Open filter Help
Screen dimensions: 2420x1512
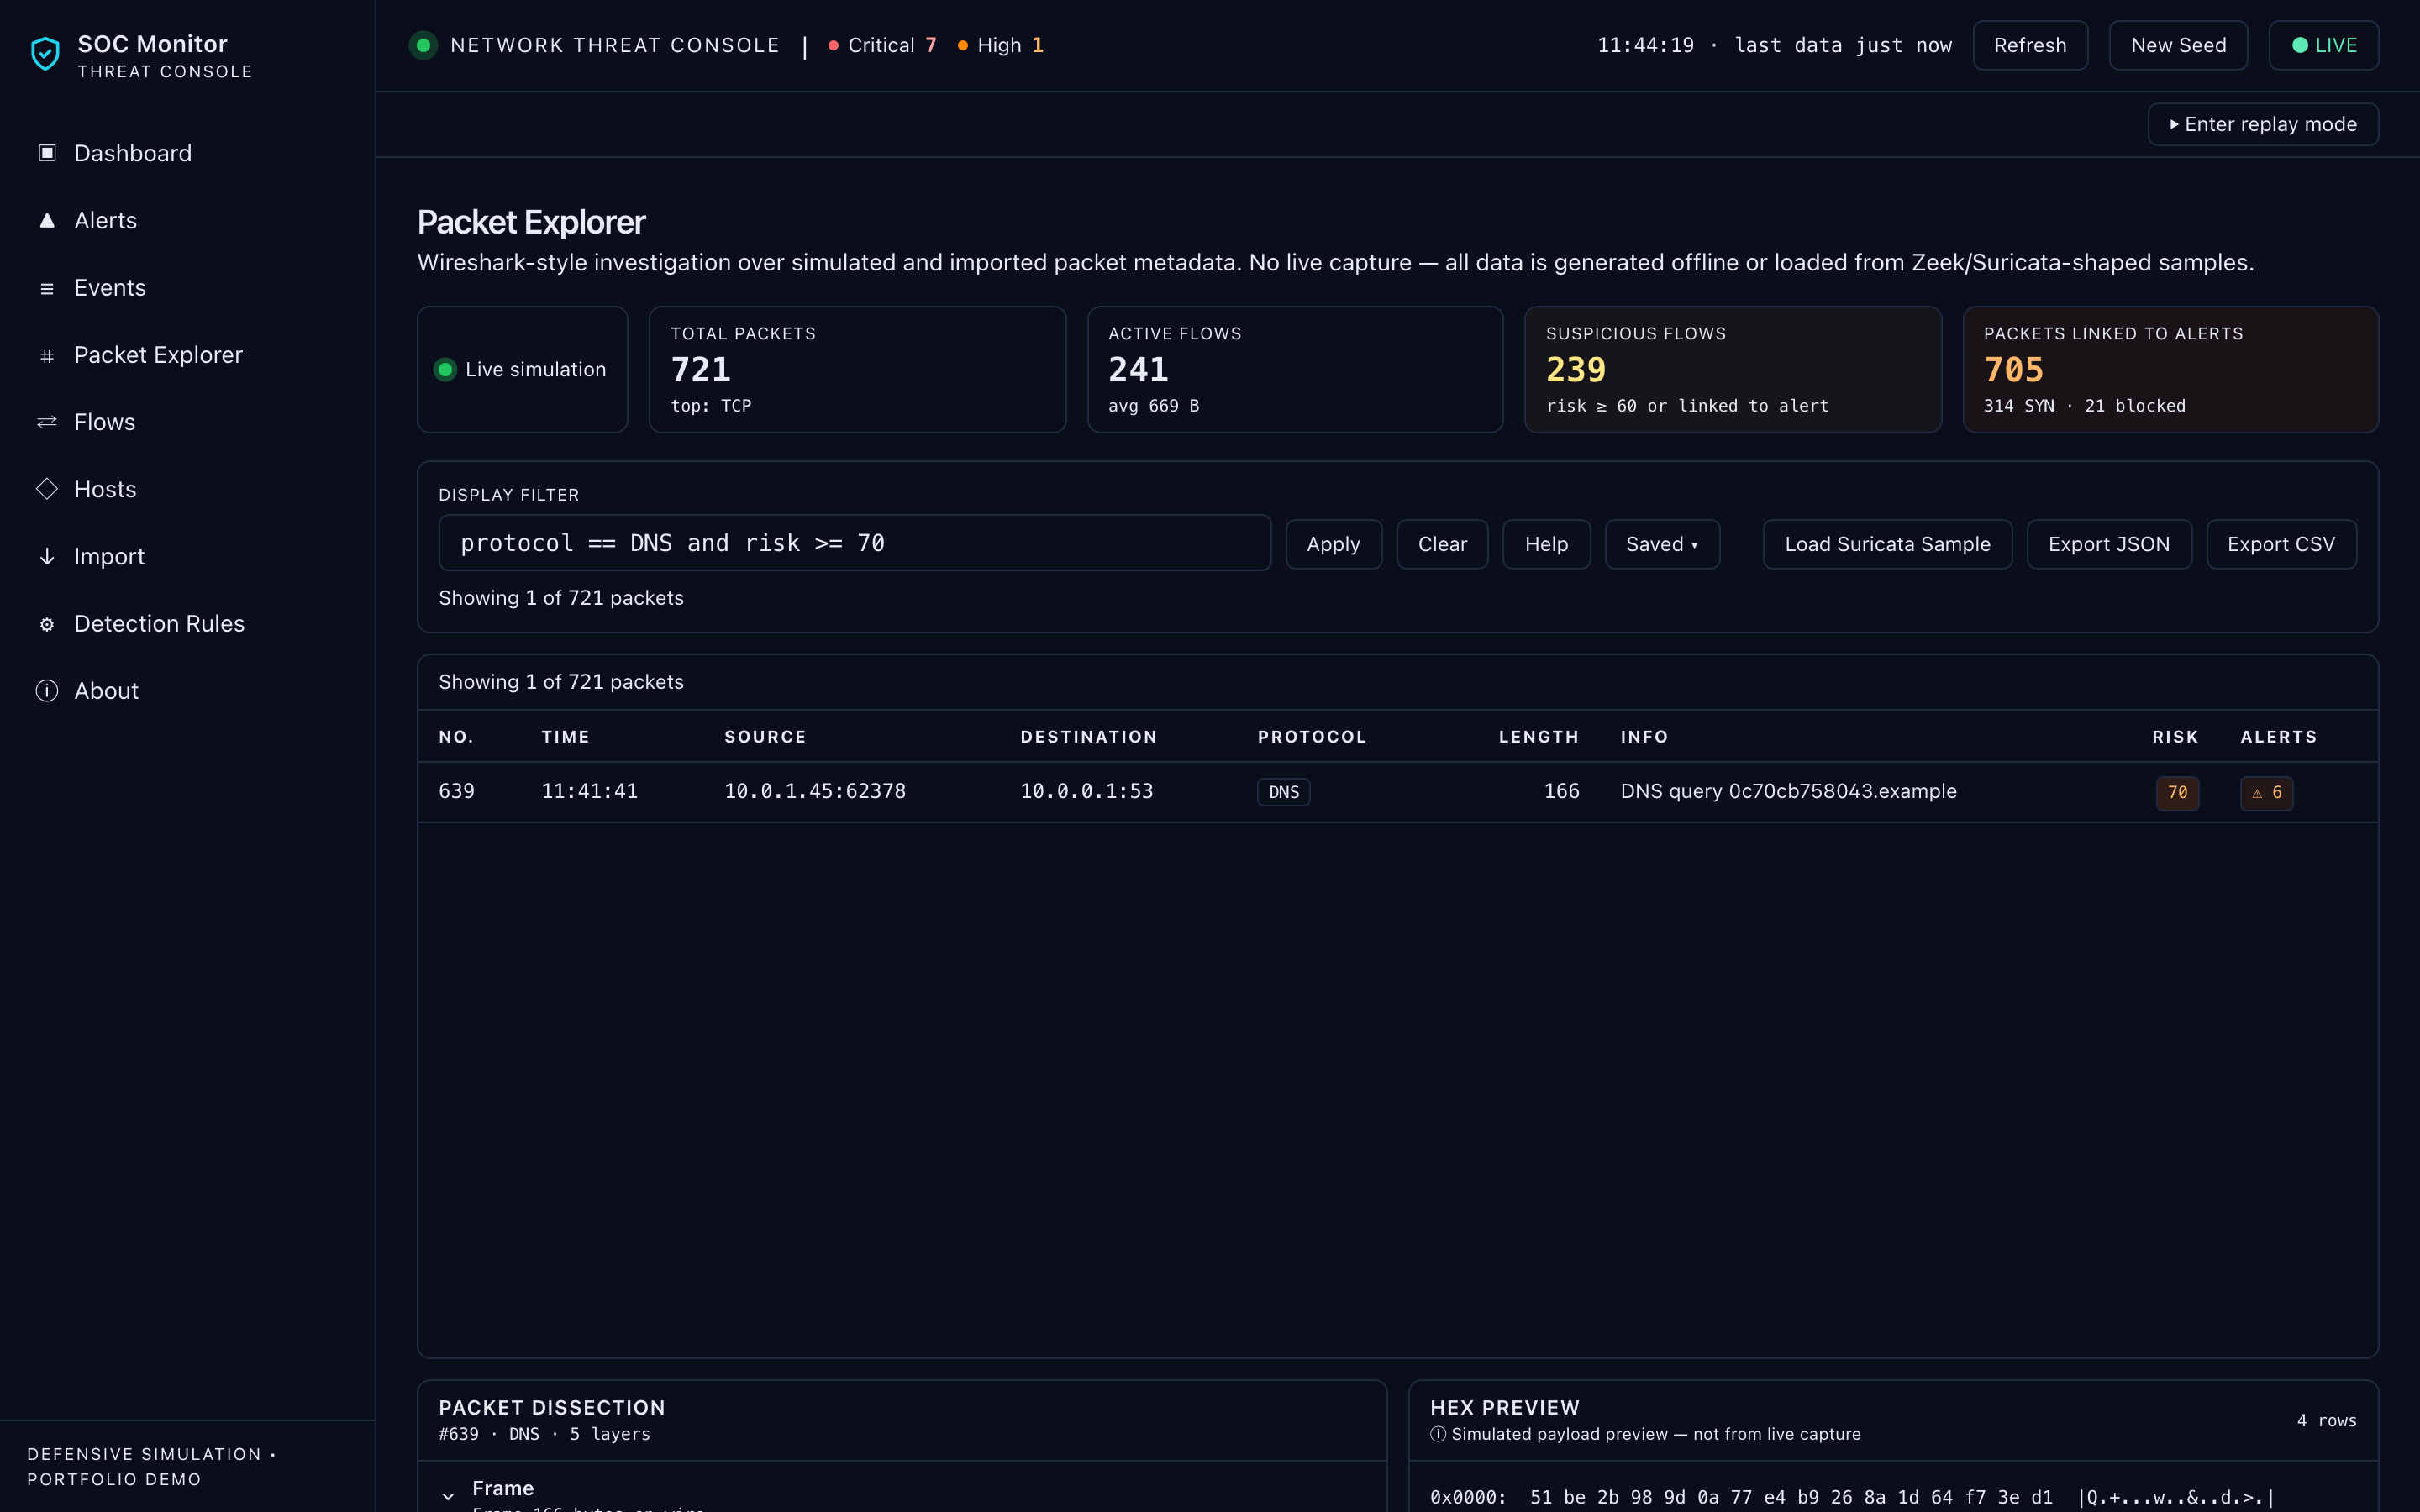click(1546, 544)
